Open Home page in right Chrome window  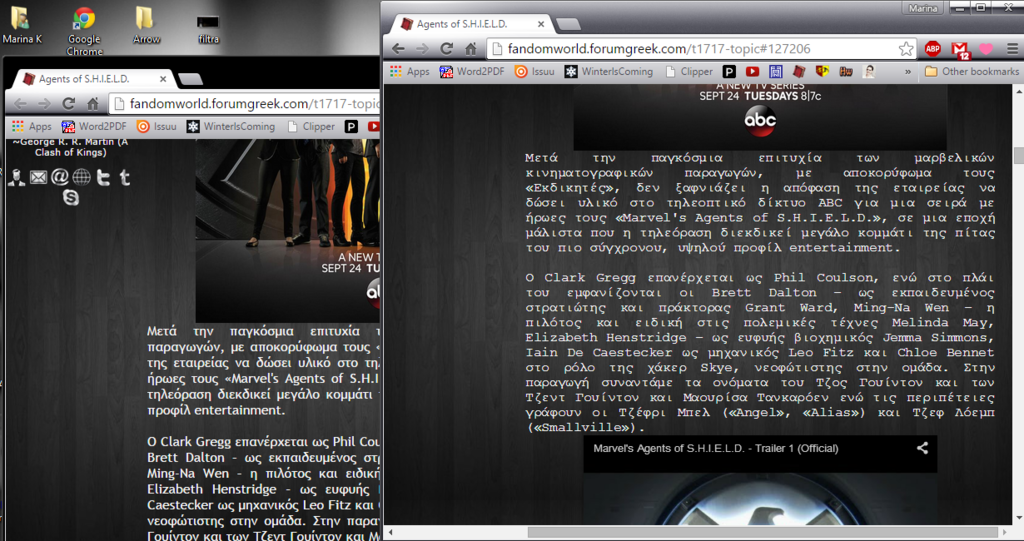(x=471, y=49)
